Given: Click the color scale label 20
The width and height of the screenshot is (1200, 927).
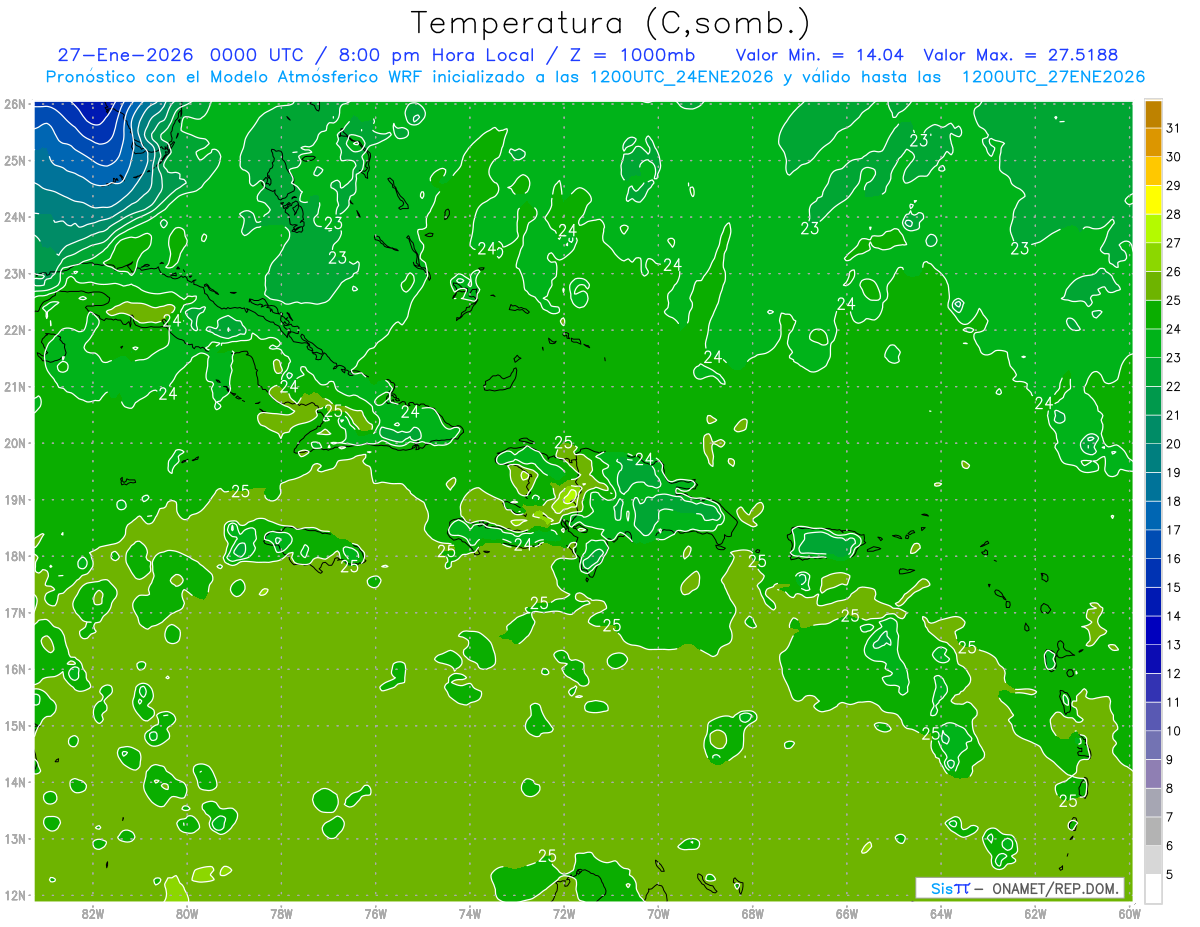Looking at the screenshot, I should coord(1173,444).
